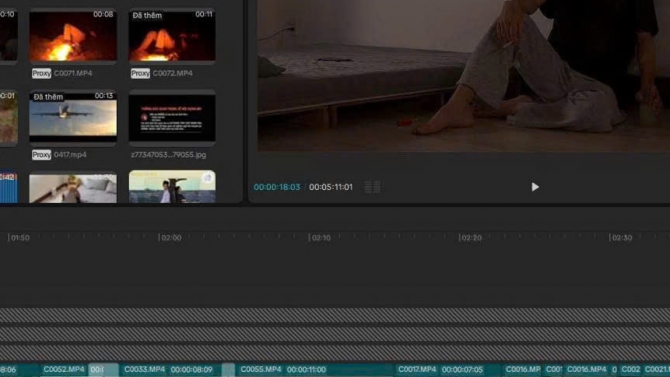Click the Đã thêm label on 0417.mp4

point(48,97)
